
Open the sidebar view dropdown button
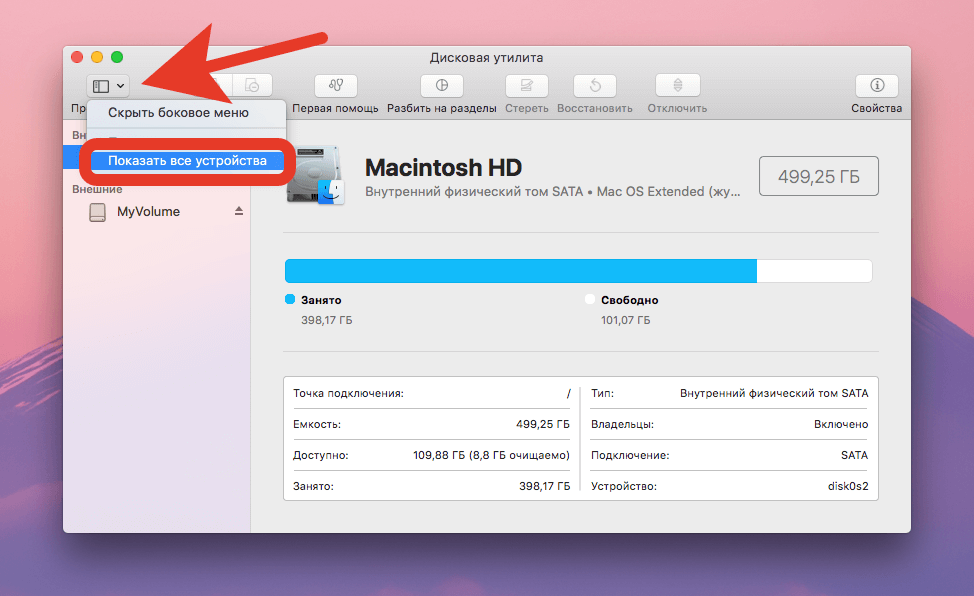click(x=108, y=87)
